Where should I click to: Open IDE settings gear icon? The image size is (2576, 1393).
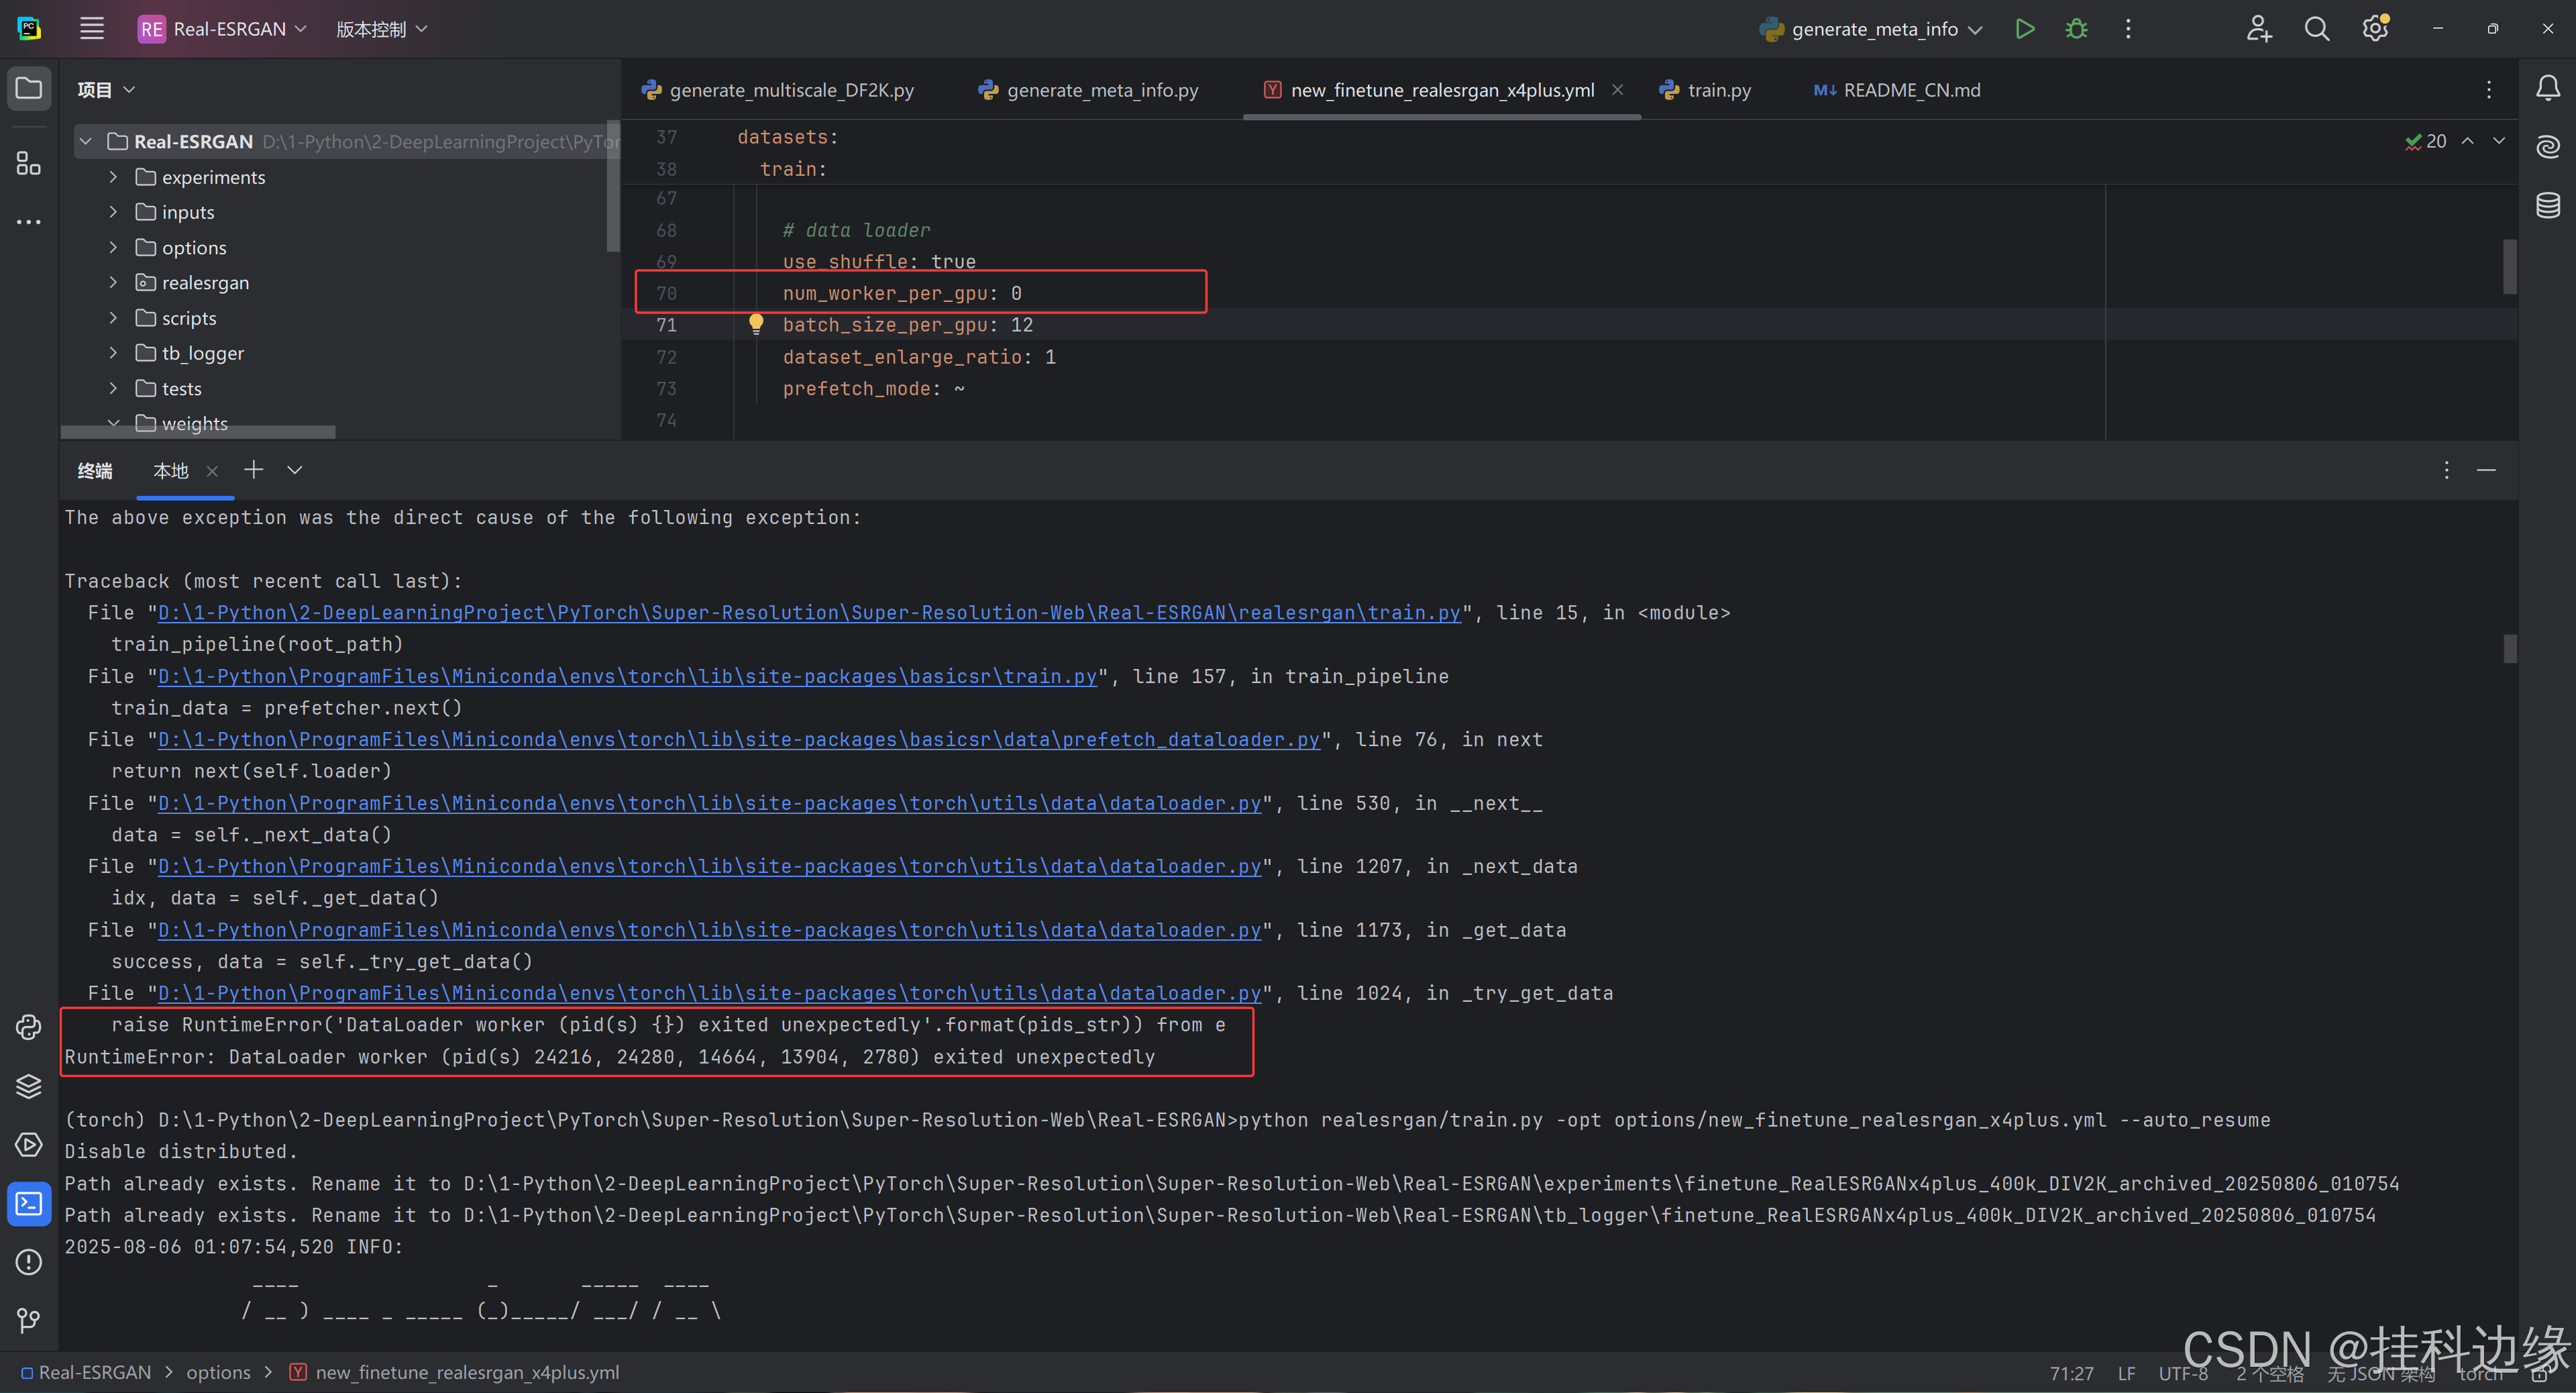(x=2375, y=29)
